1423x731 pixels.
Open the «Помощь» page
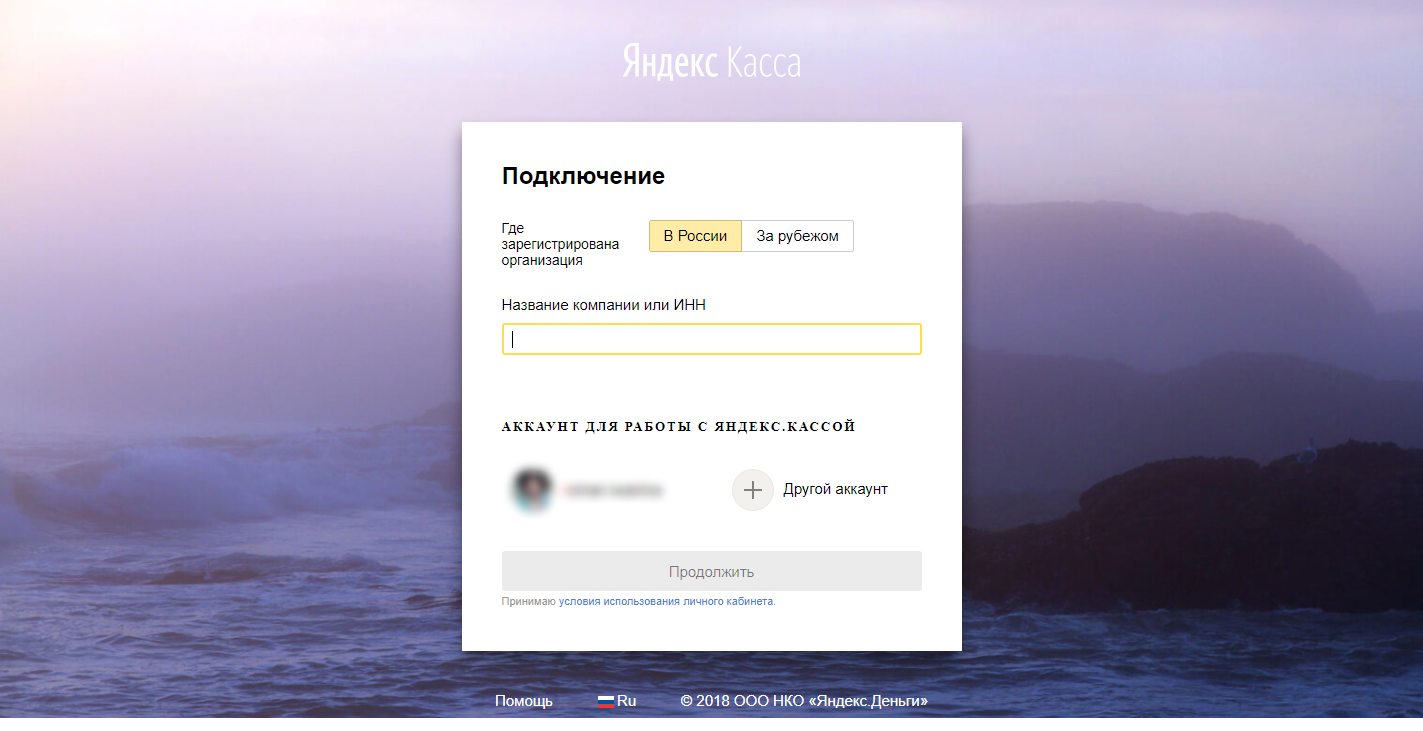click(x=522, y=700)
